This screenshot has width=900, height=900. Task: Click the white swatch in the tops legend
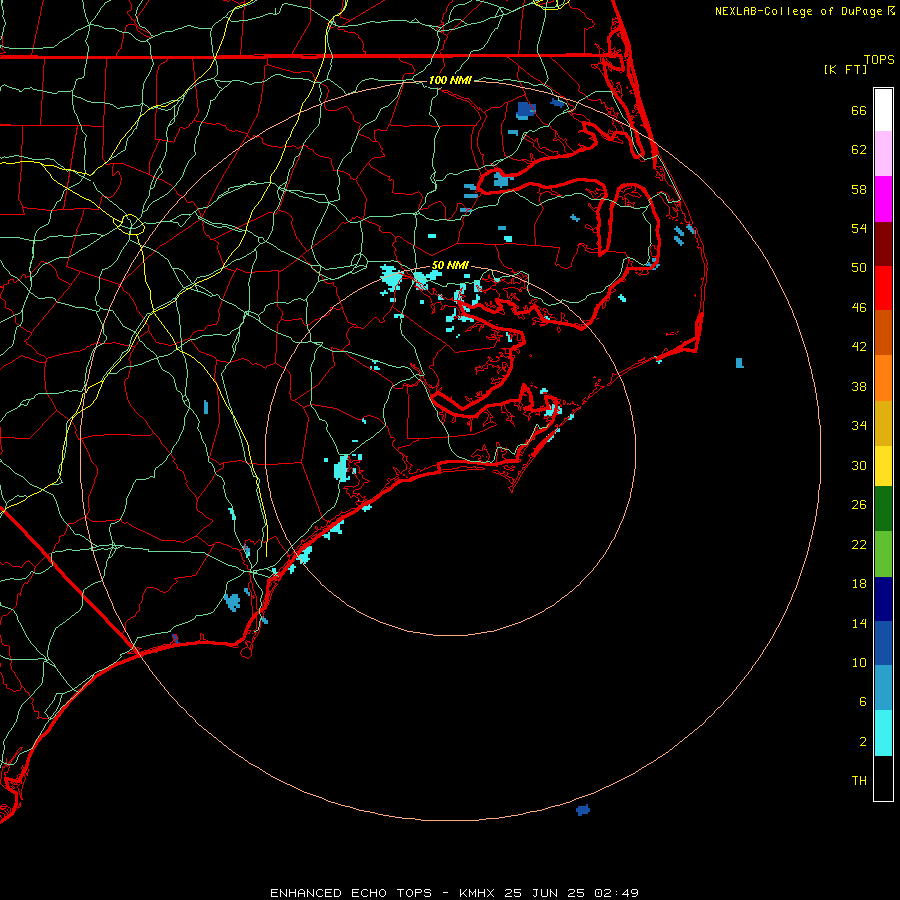click(883, 110)
